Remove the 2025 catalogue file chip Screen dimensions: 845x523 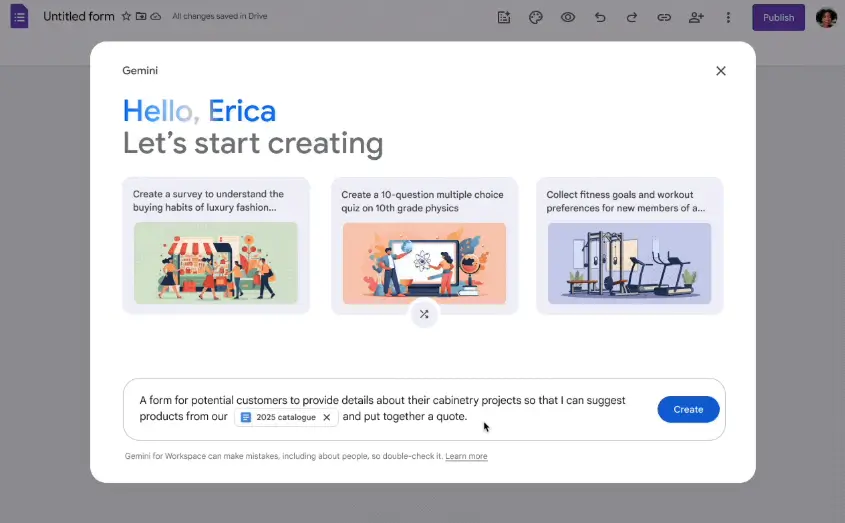point(327,417)
